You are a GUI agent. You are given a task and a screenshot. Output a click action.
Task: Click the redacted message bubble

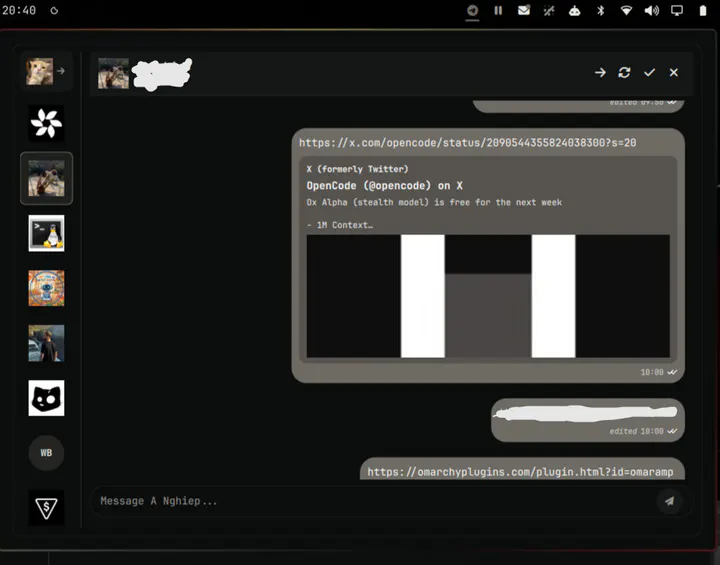588,420
